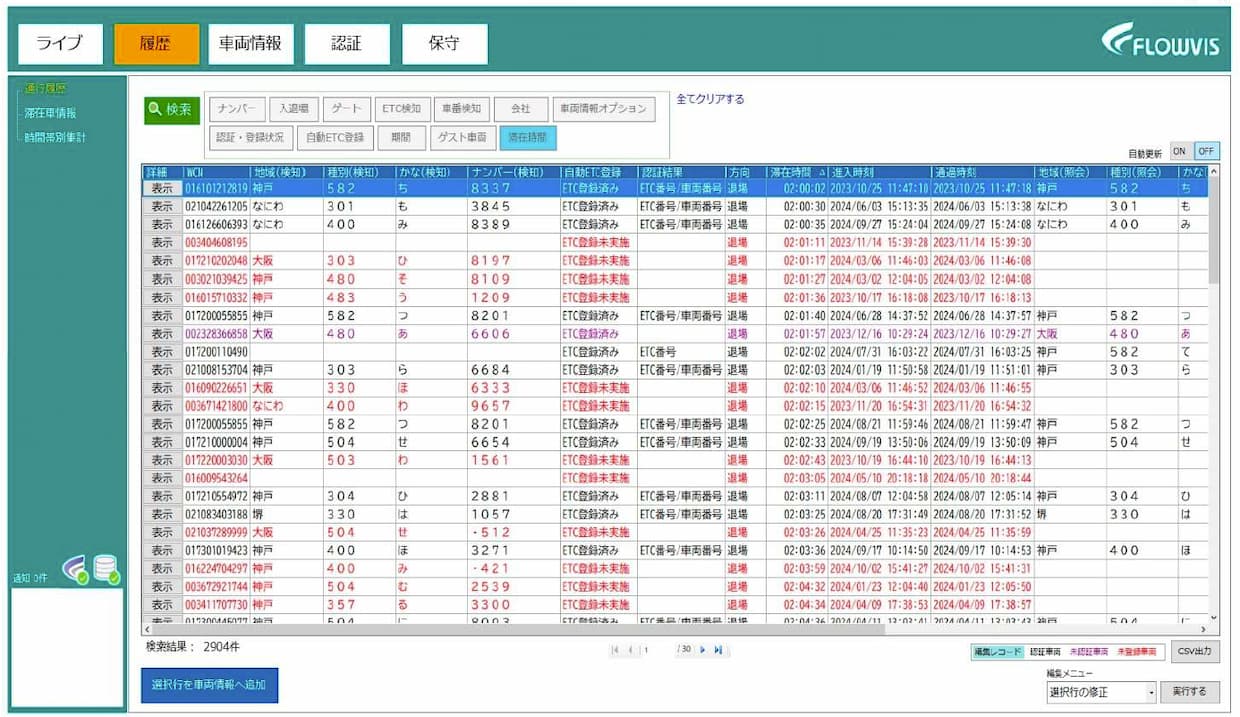This screenshot has height=717, width=1240.
Task: Click the green 検索 search button
Action: point(172,110)
